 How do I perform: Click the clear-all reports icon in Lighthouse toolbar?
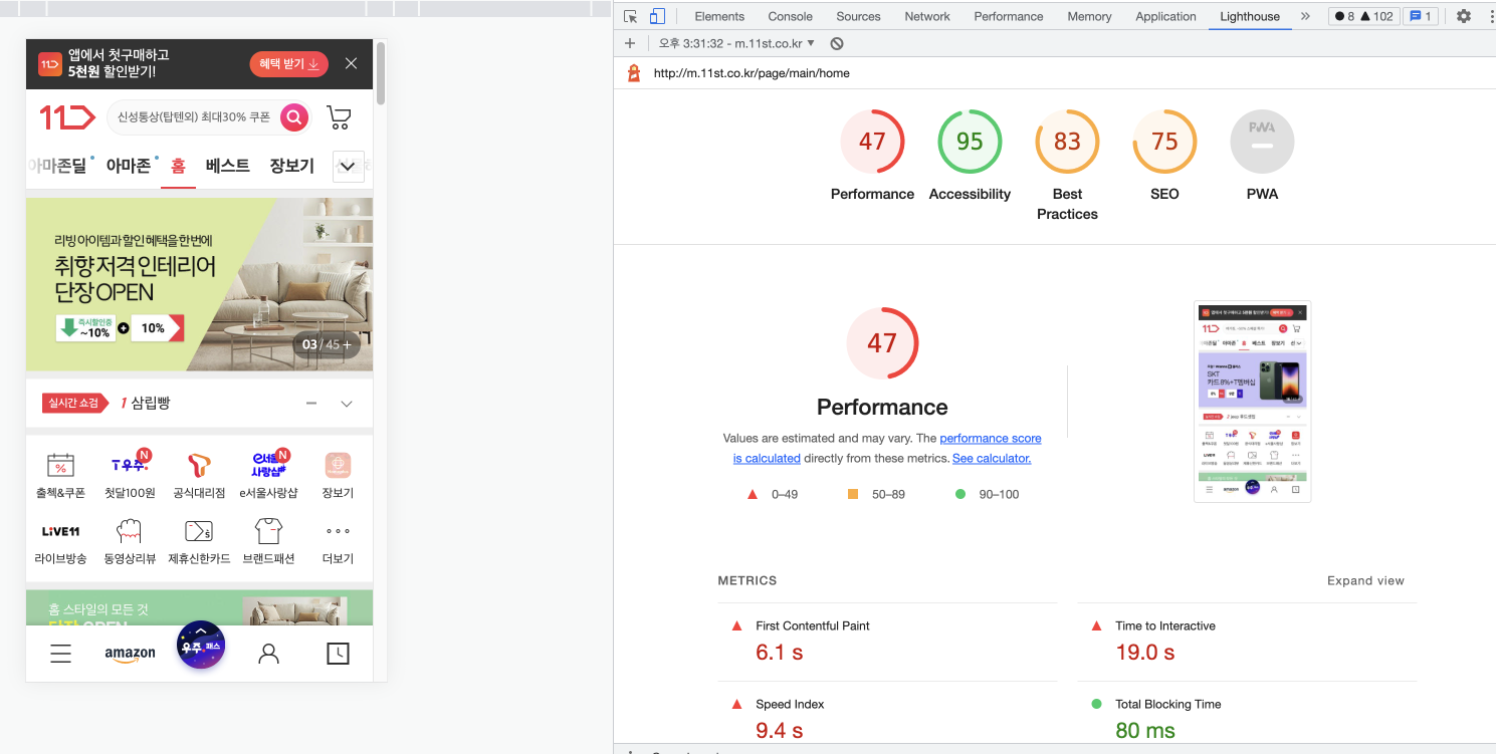[837, 44]
